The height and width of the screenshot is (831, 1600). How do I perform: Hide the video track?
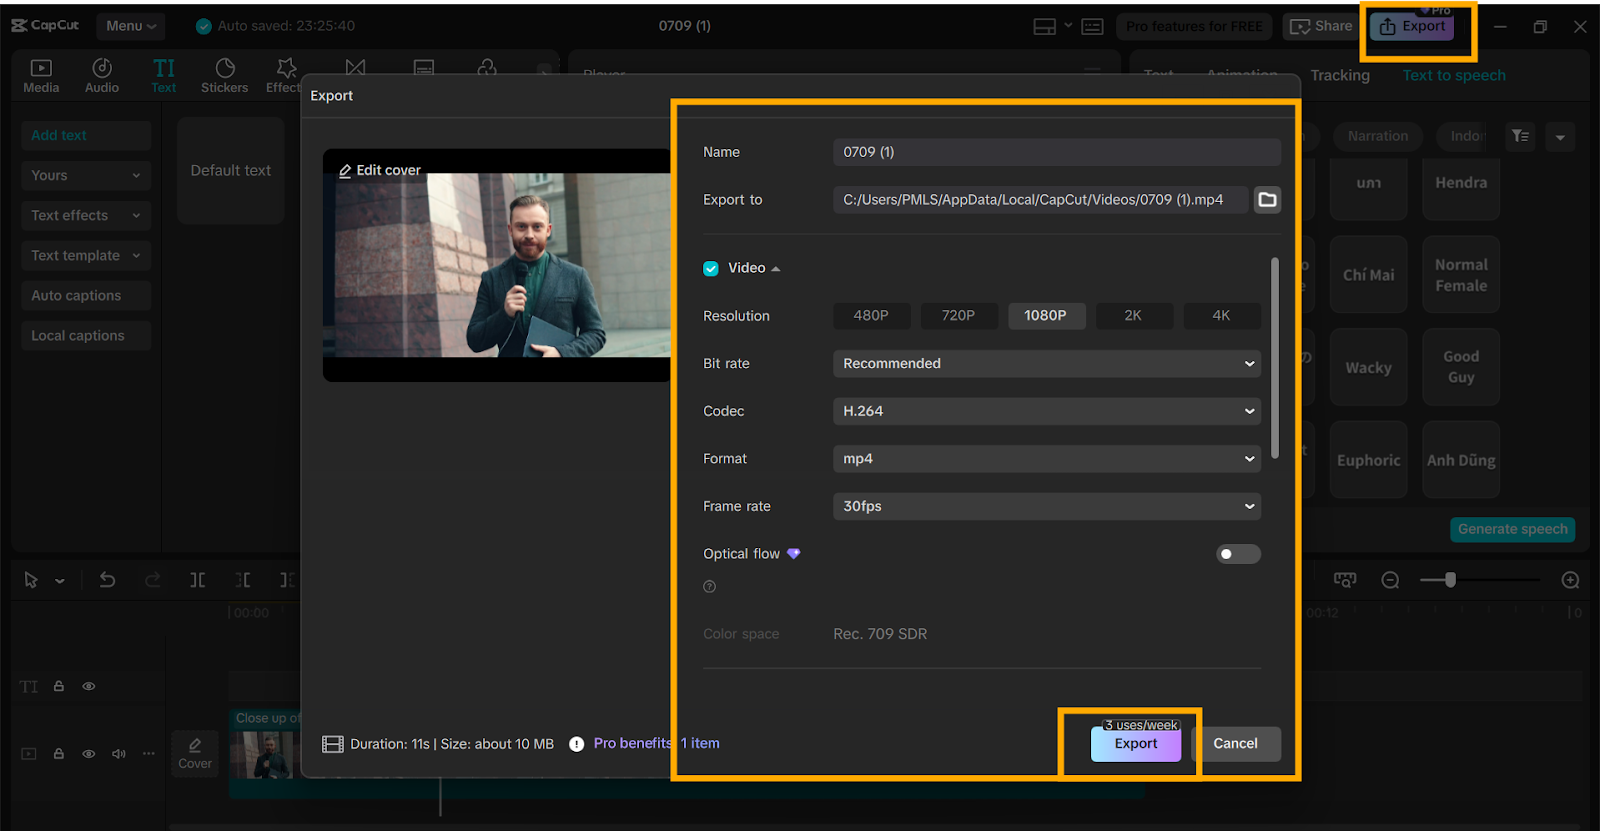pos(89,754)
